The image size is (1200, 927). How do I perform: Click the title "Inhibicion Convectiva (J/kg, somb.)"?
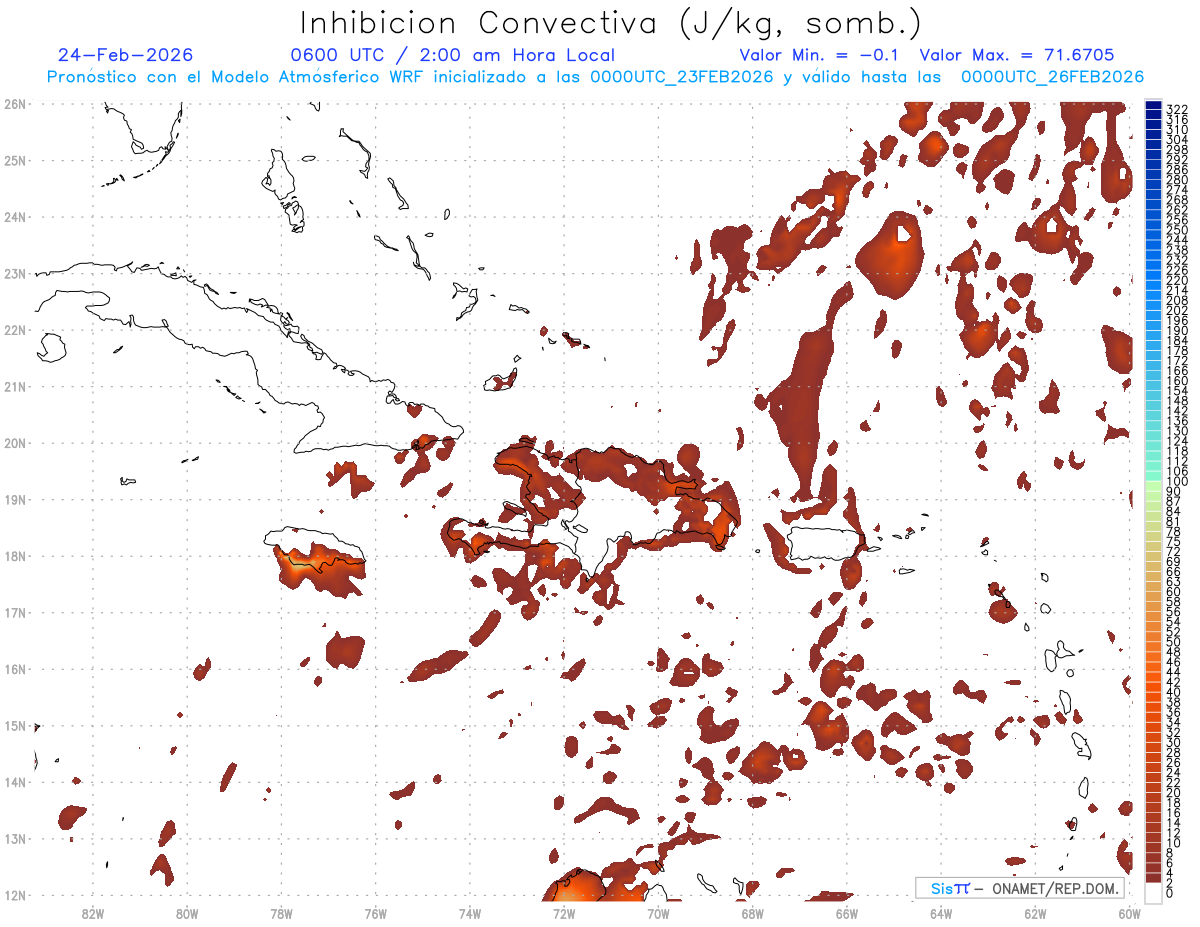tap(611, 23)
